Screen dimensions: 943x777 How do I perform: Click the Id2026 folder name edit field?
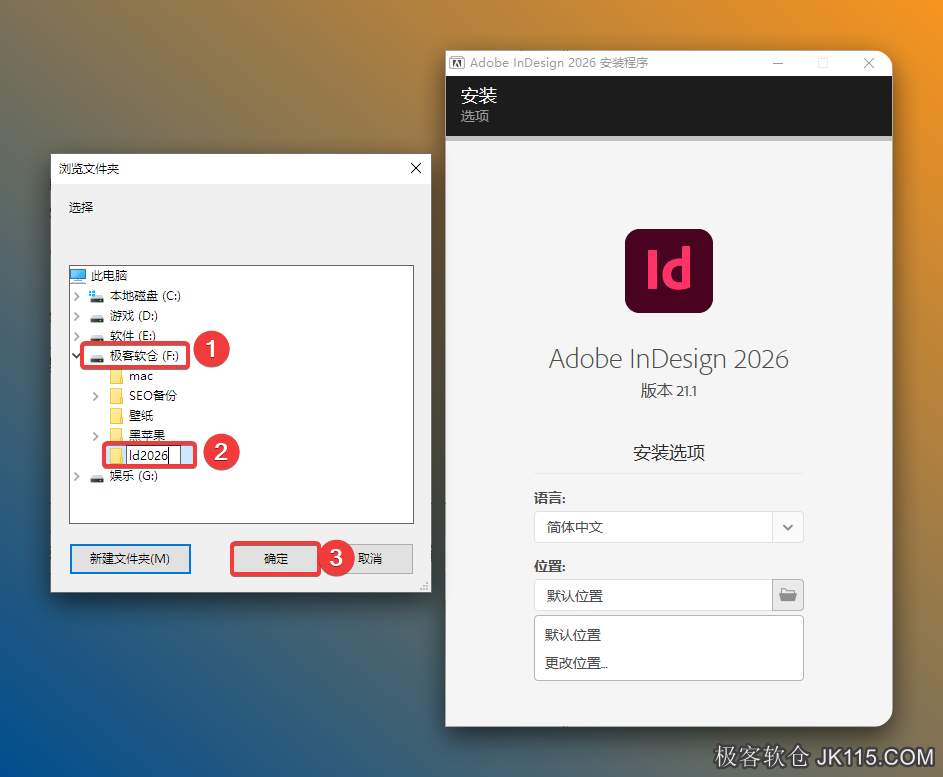point(154,455)
